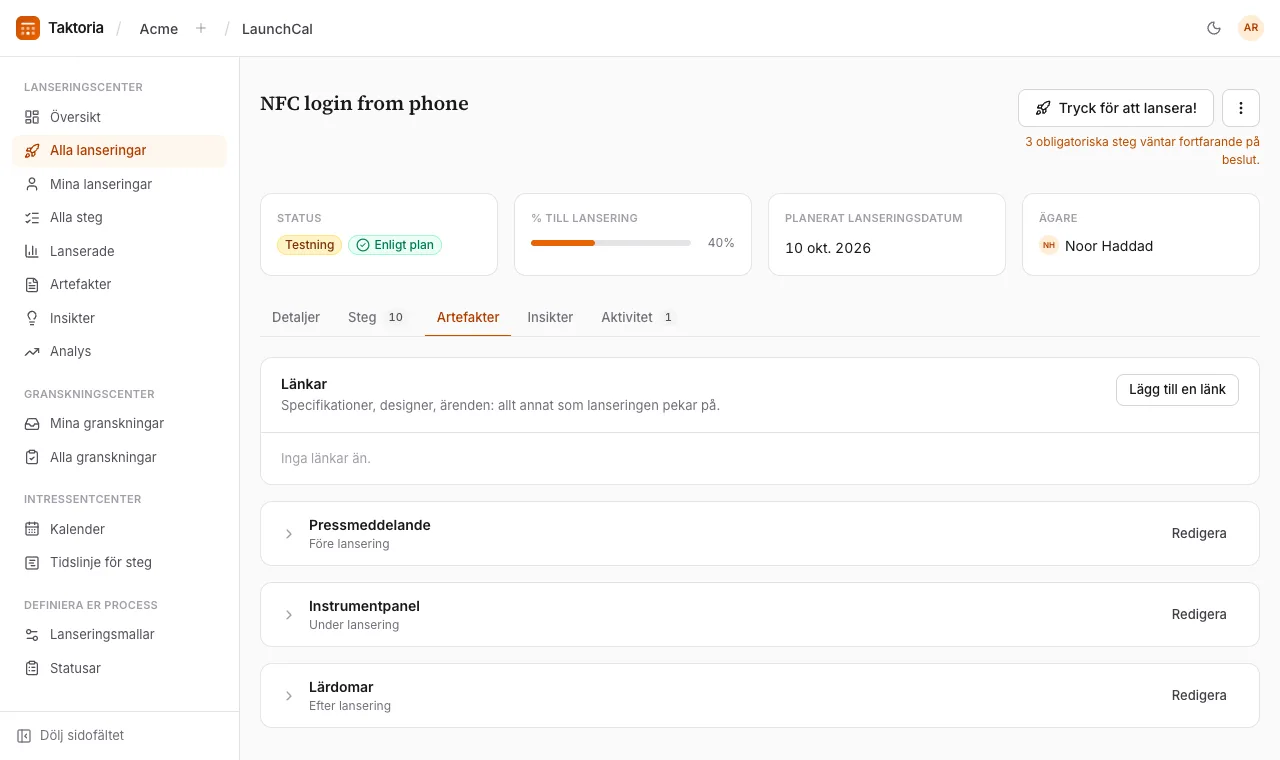Switch to the Aktivitet tab

click(x=639, y=317)
